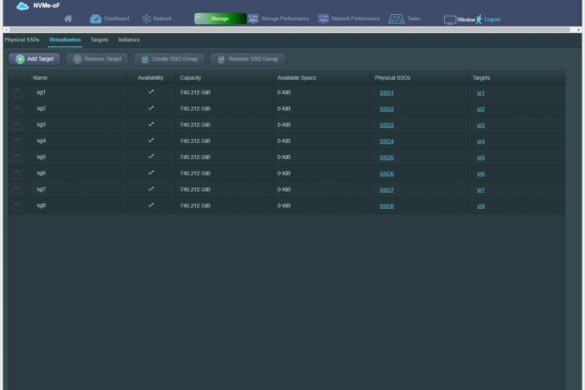Viewport: 585px width, 390px height.
Task: Open the SSD8 link
Action: pos(387,206)
